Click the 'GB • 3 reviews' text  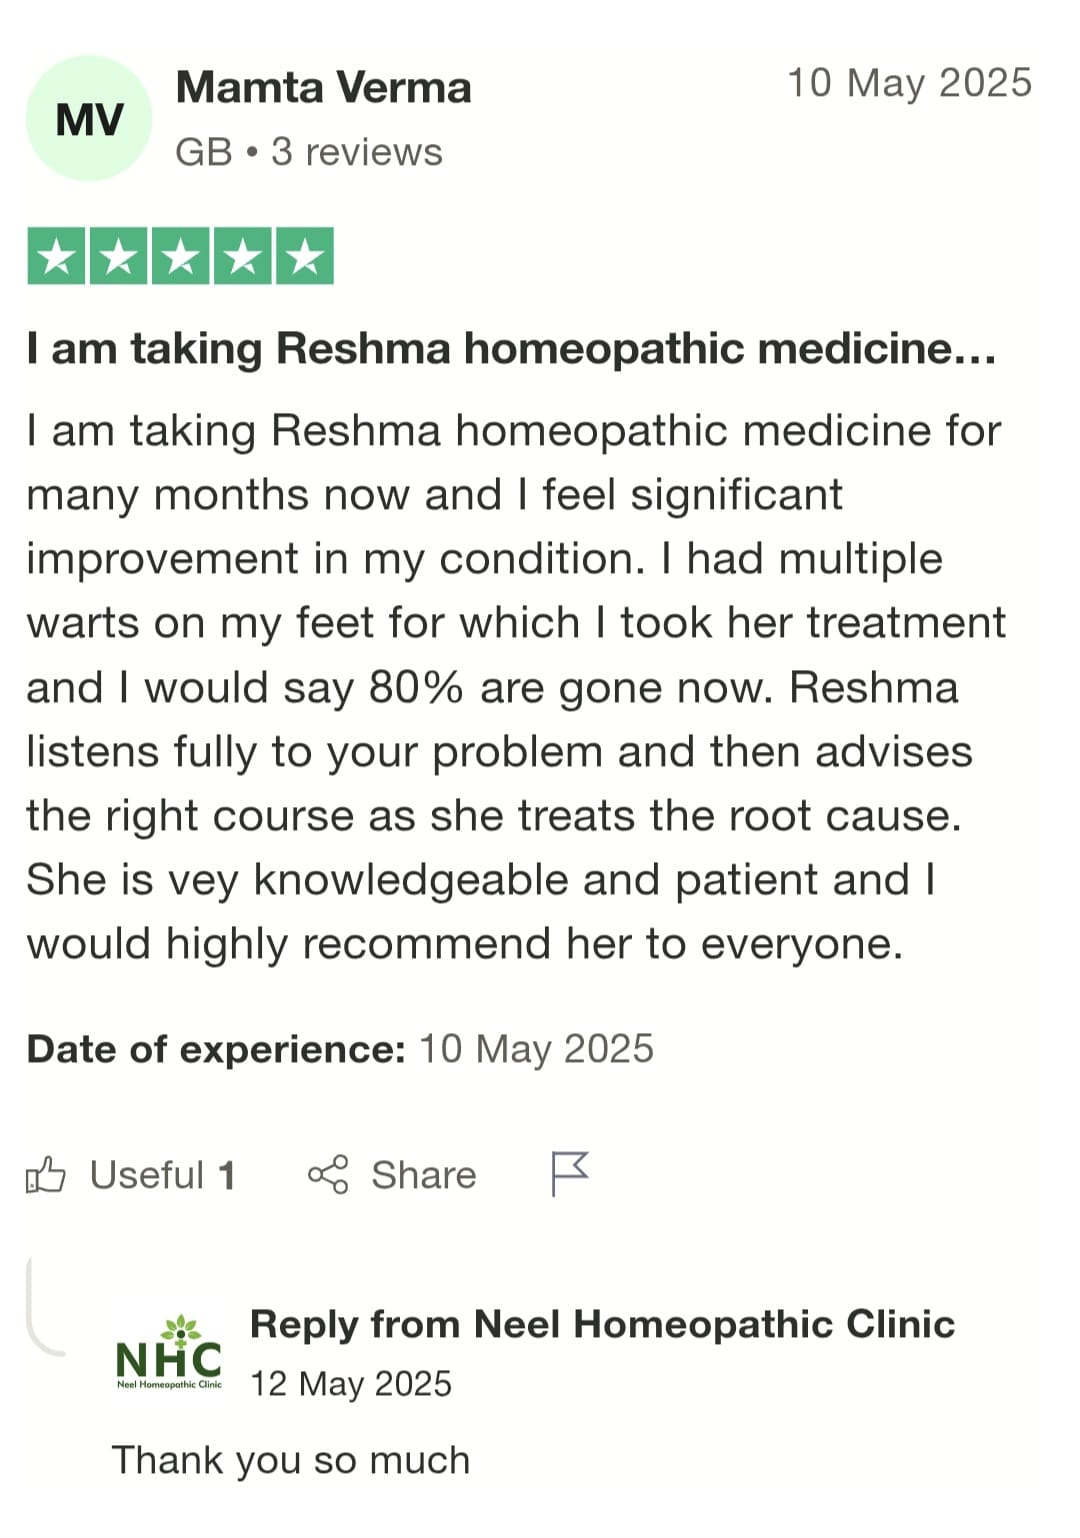308,152
